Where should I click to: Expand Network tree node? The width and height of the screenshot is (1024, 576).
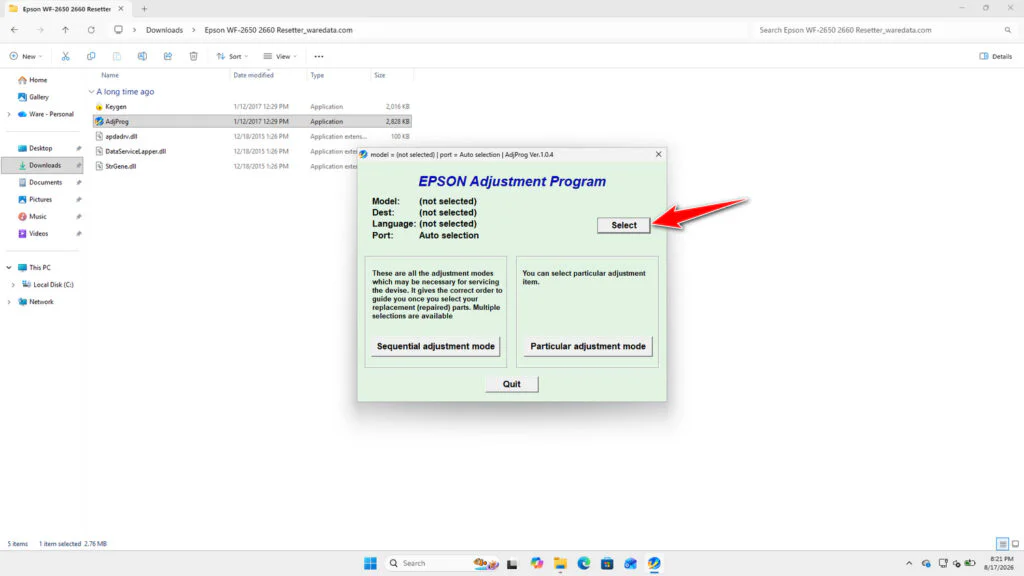(9, 302)
